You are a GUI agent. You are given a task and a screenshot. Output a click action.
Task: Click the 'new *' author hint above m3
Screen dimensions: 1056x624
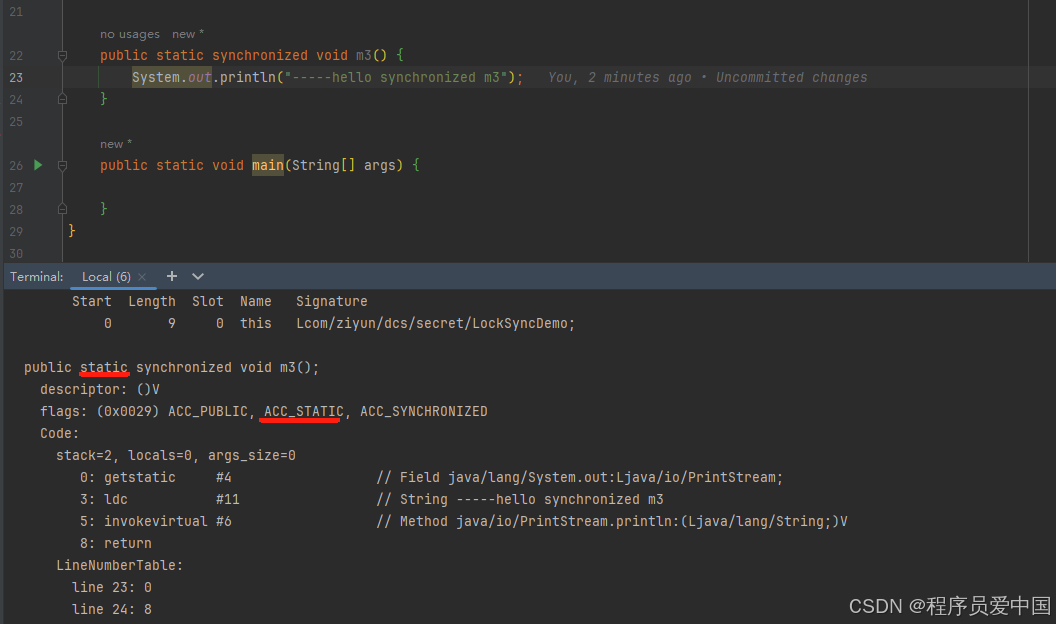click(188, 34)
